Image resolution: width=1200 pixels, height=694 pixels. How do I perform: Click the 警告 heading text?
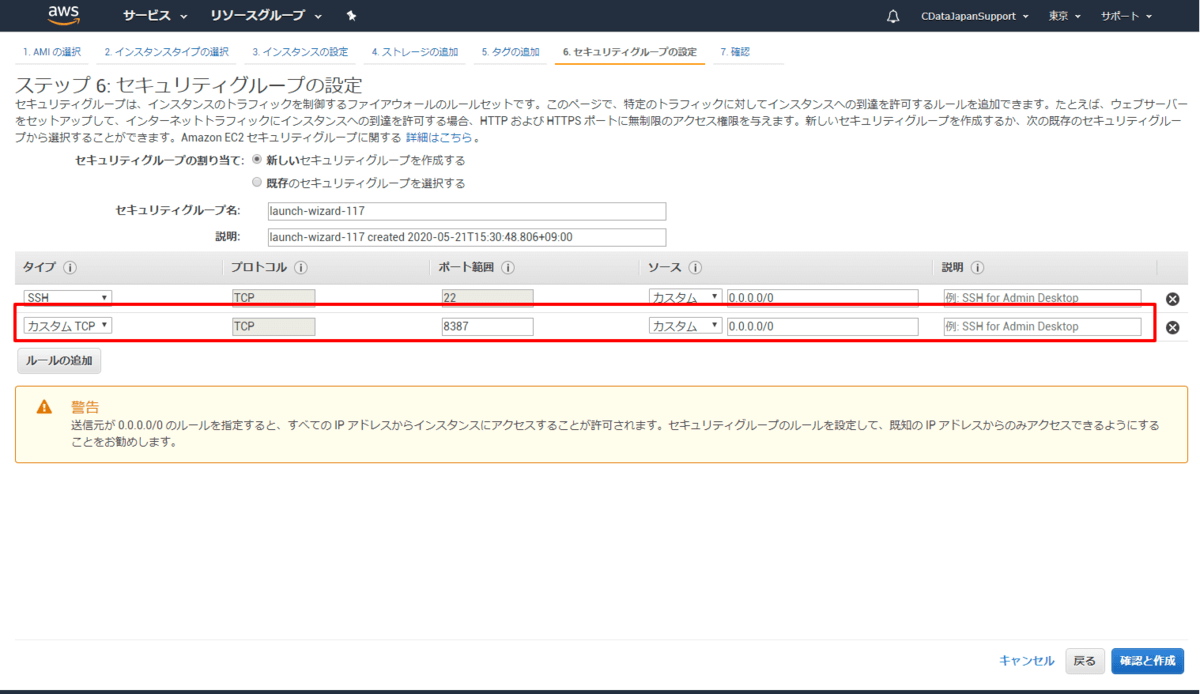tap(85, 407)
